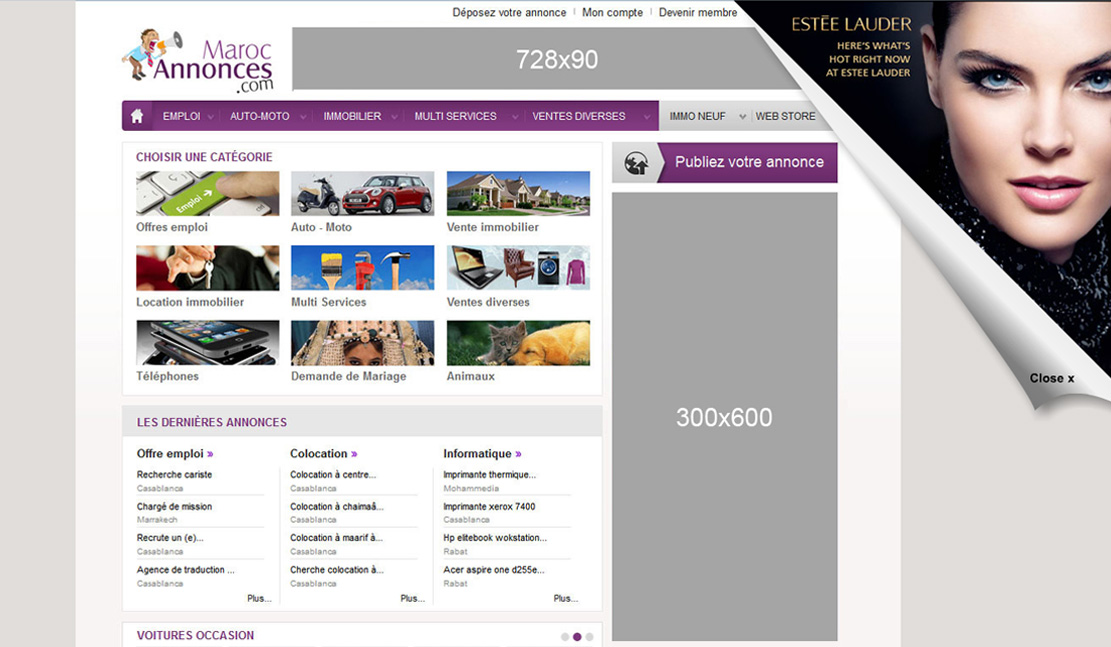This screenshot has width=1111, height=647.
Task: Open the Téléphones category thumbnail
Action: 207,343
